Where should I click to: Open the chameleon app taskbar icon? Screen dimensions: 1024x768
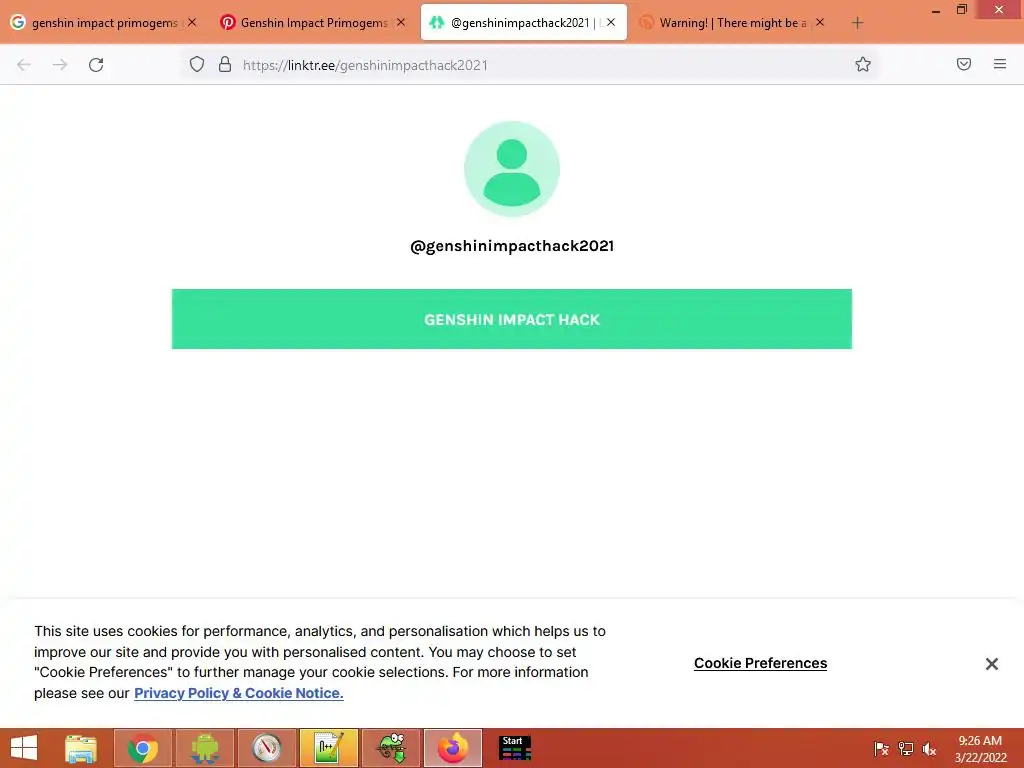391,748
